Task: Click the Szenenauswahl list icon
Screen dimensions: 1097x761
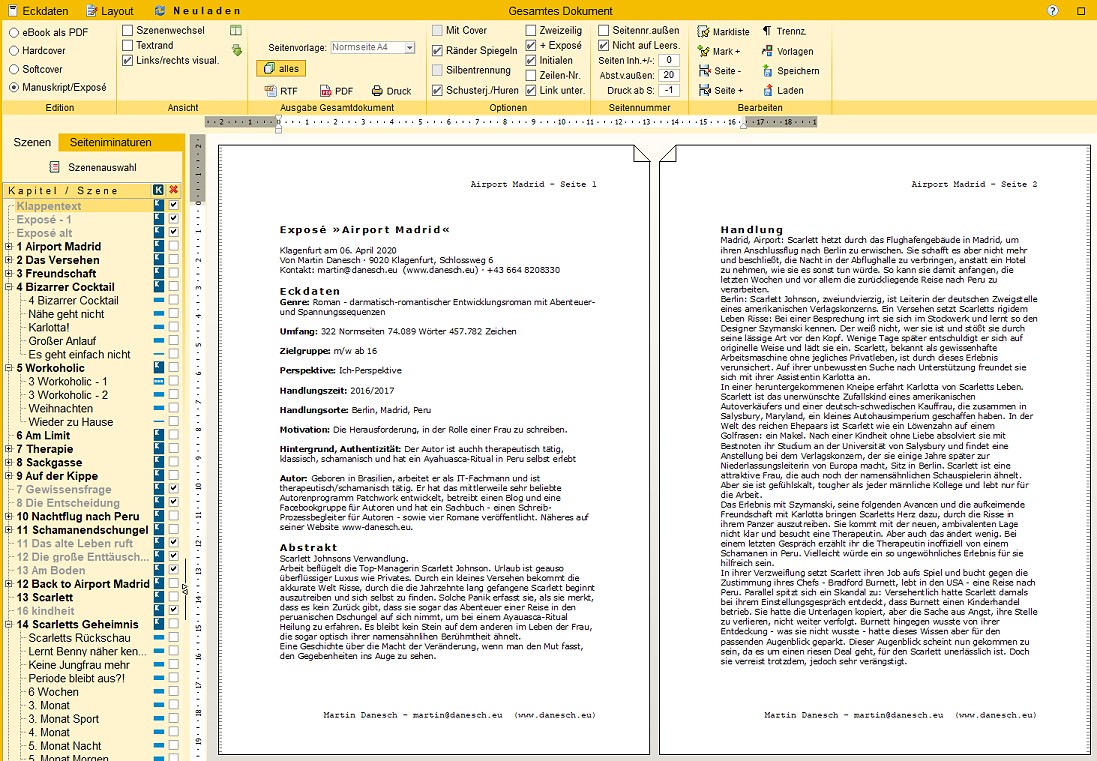Action: (55, 167)
